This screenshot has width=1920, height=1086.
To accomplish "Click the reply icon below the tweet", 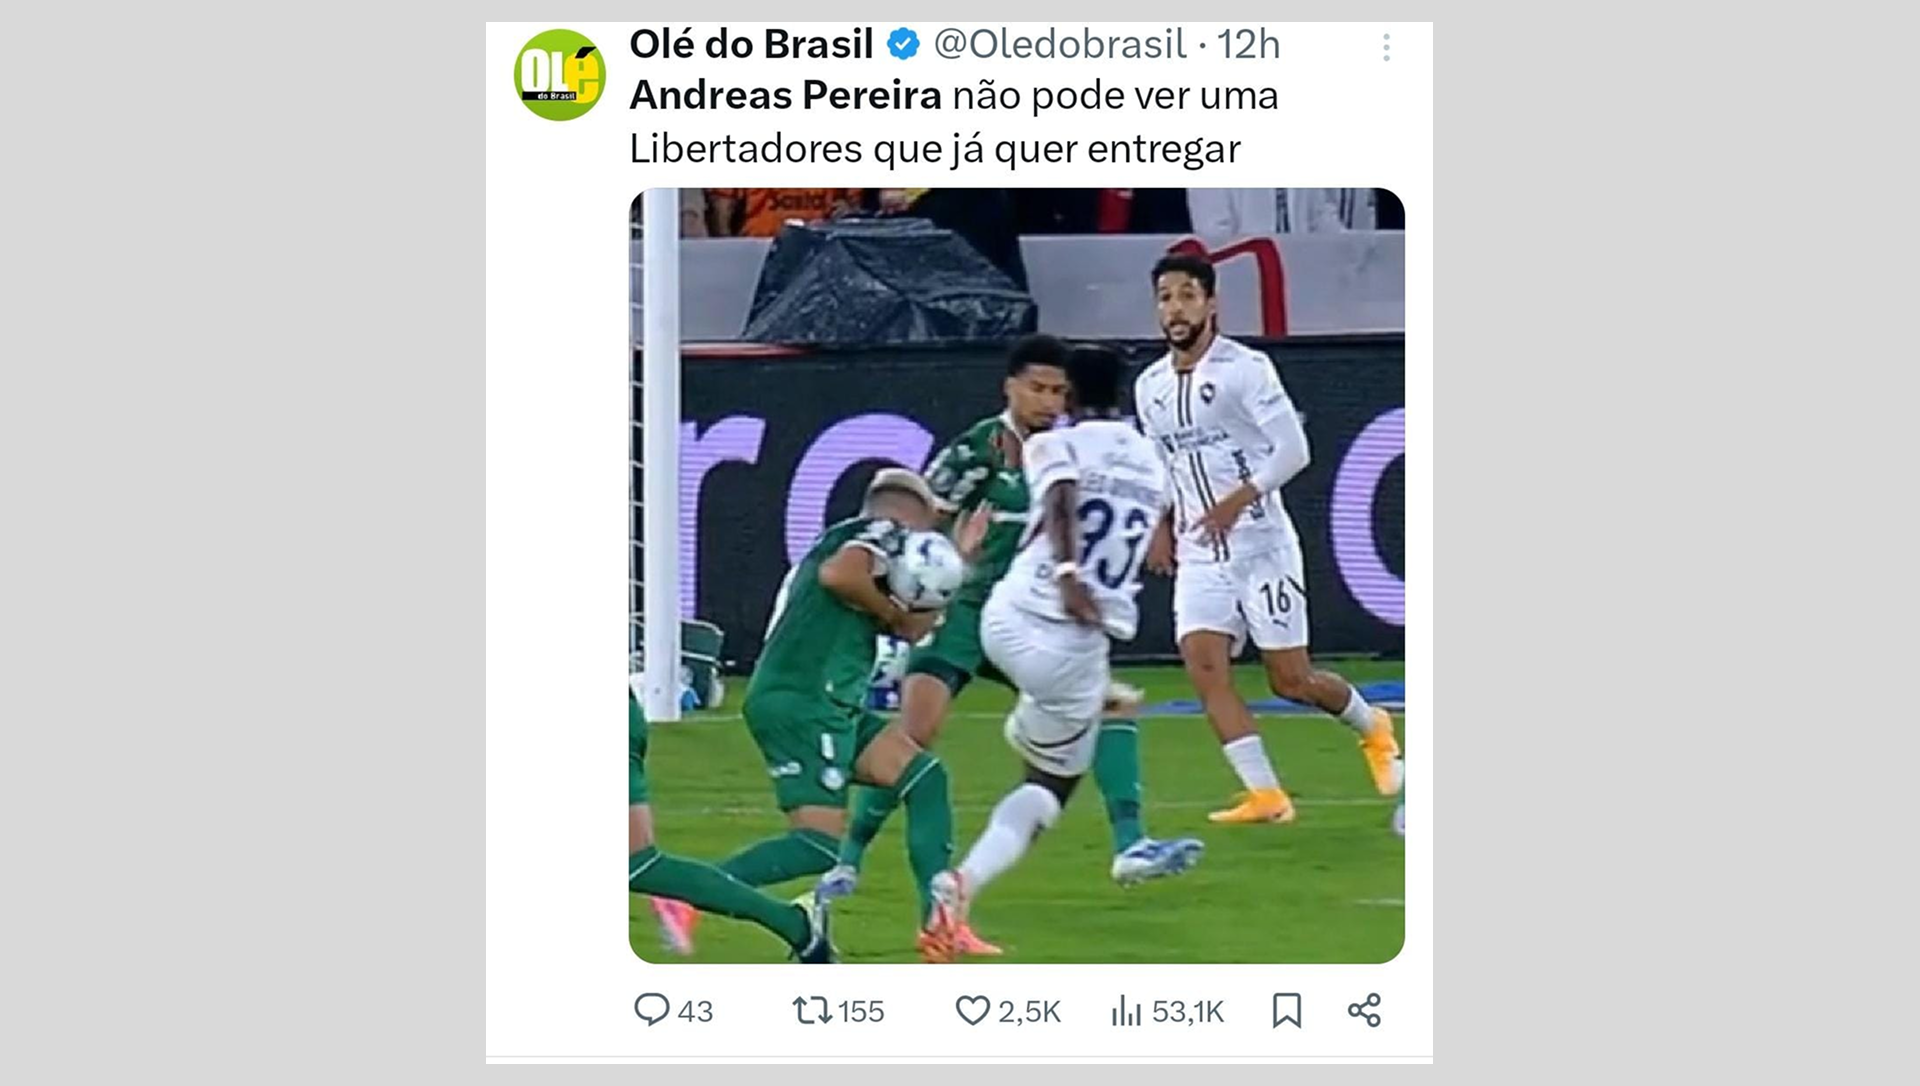I will (655, 1011).
